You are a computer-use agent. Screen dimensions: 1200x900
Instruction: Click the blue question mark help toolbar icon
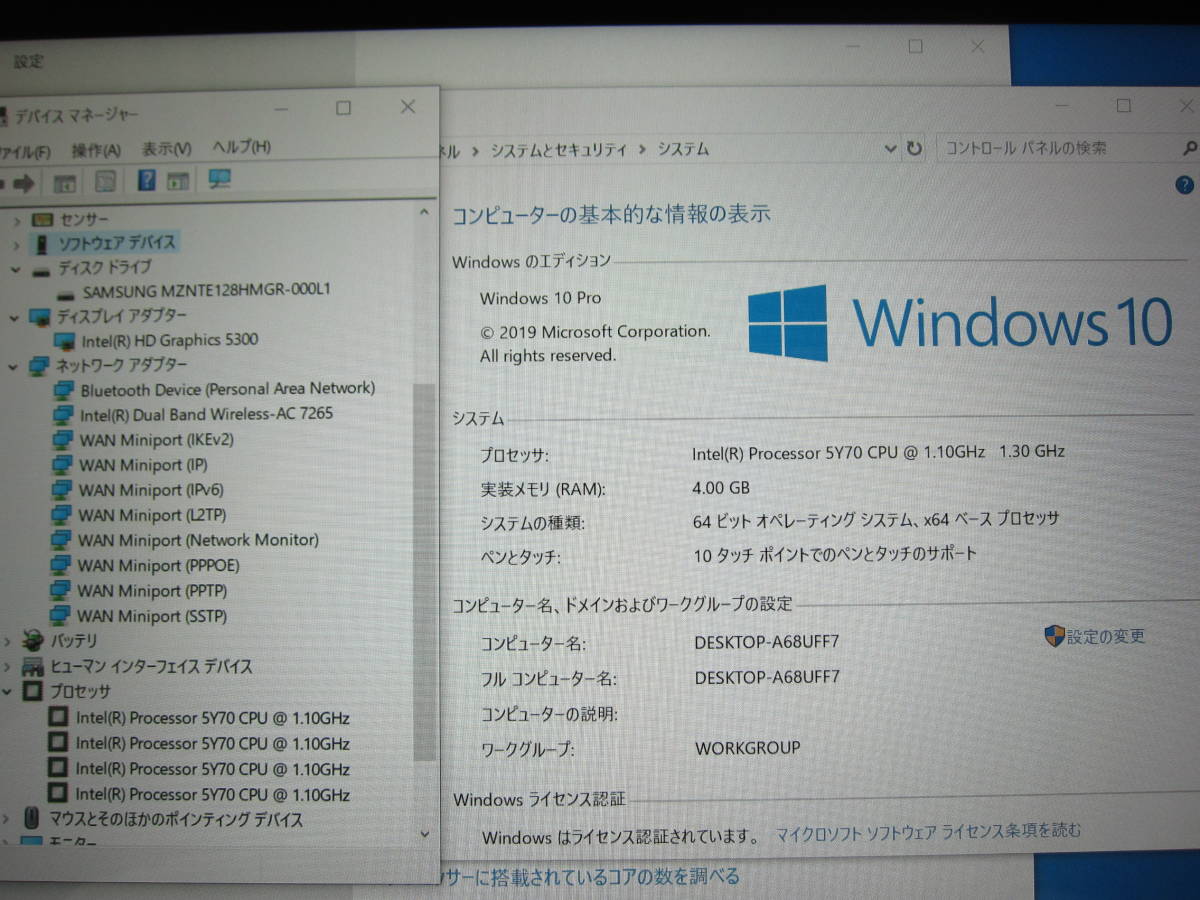[146, 180]
